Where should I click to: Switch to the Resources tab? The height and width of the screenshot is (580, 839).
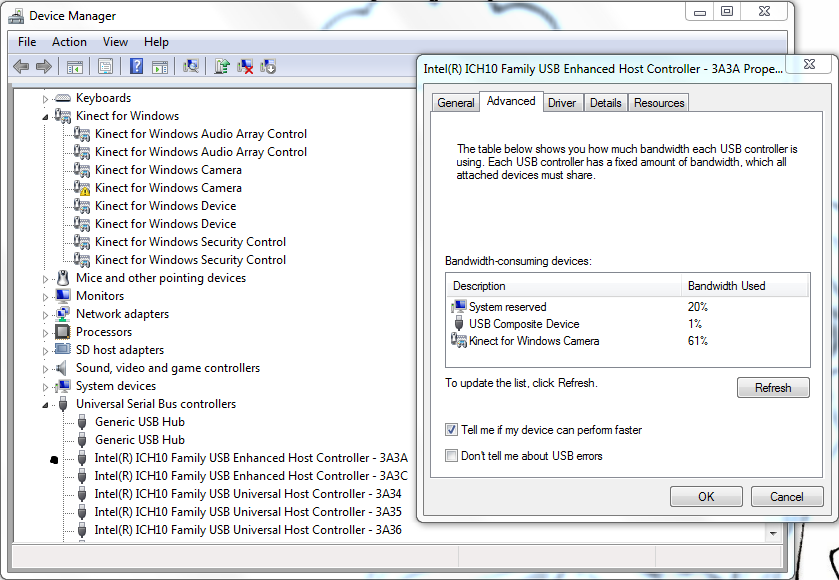pos(659,103)
